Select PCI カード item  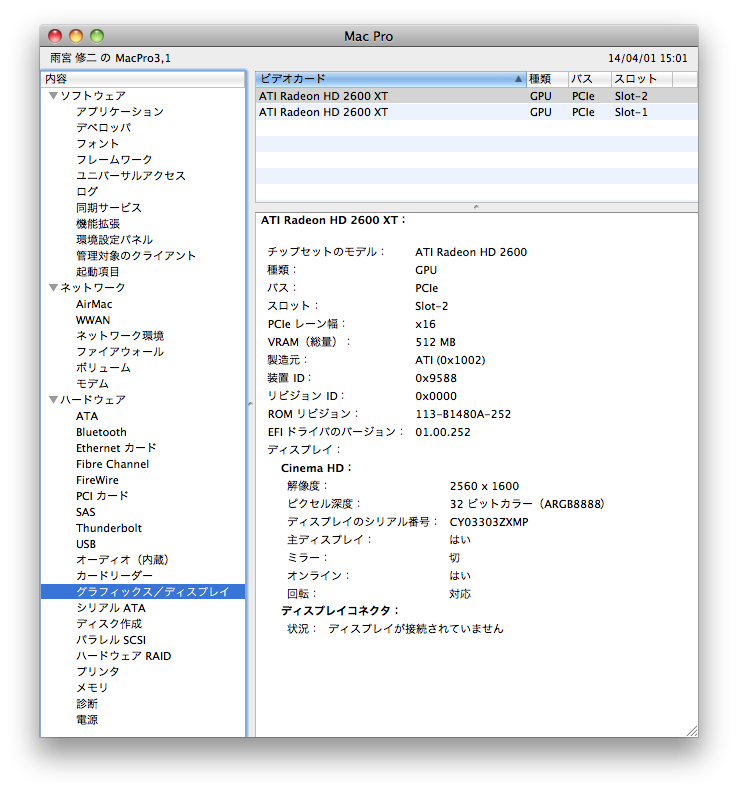tap(102, 496)
